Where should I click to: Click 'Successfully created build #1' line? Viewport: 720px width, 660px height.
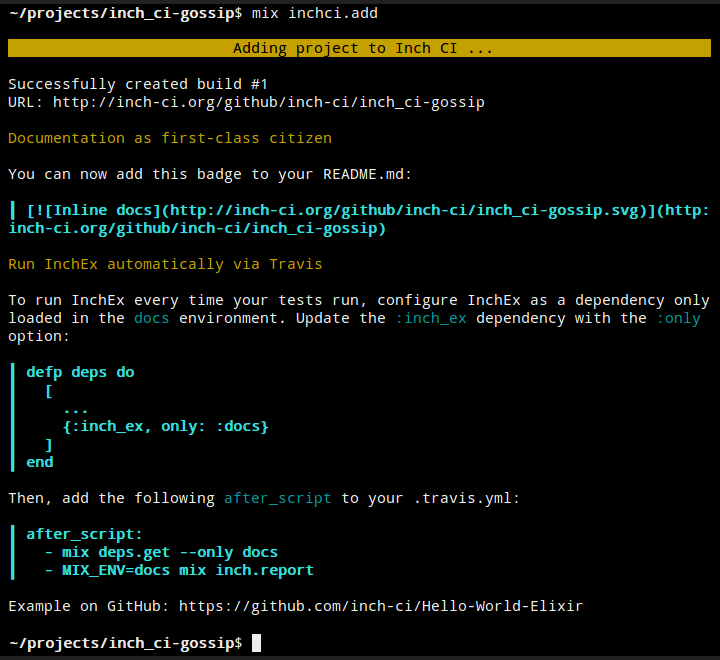click(x=138, y=85)
